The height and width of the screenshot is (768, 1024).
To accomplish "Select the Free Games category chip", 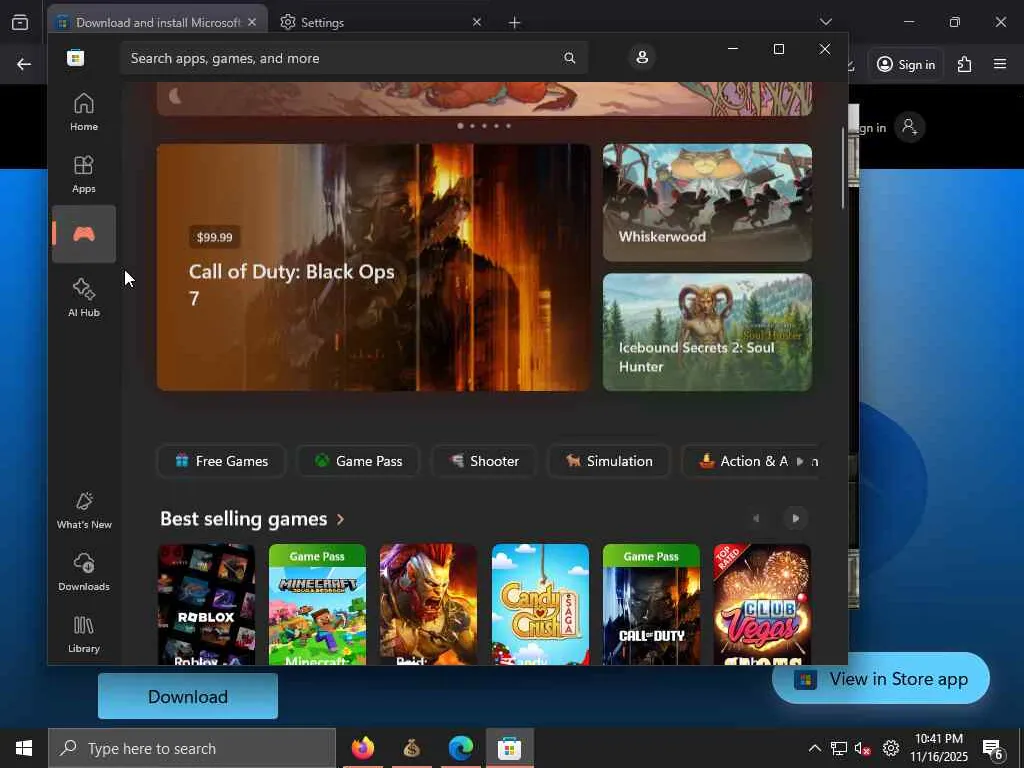I will coord(221,461).
